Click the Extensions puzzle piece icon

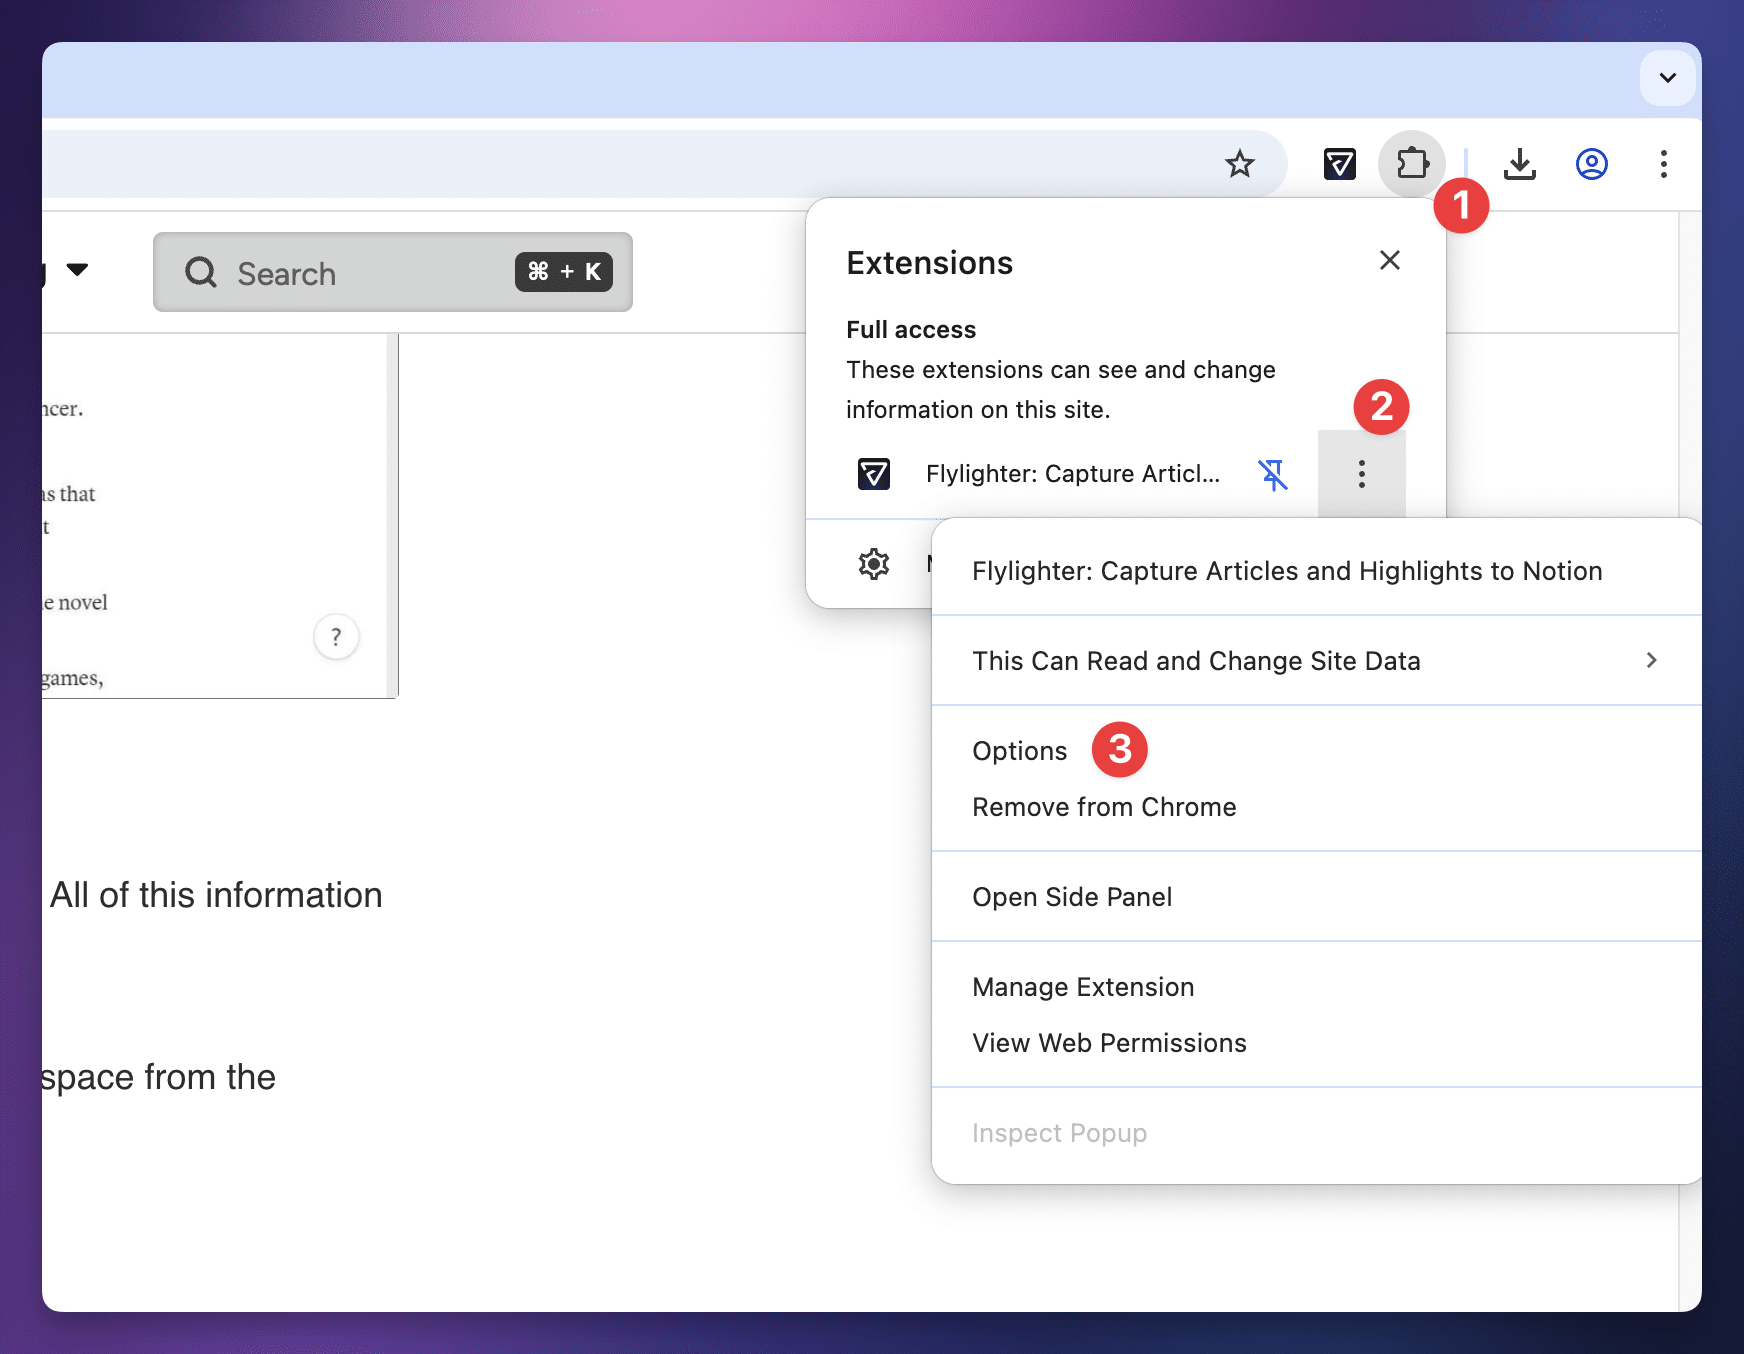click(1412, 163)
